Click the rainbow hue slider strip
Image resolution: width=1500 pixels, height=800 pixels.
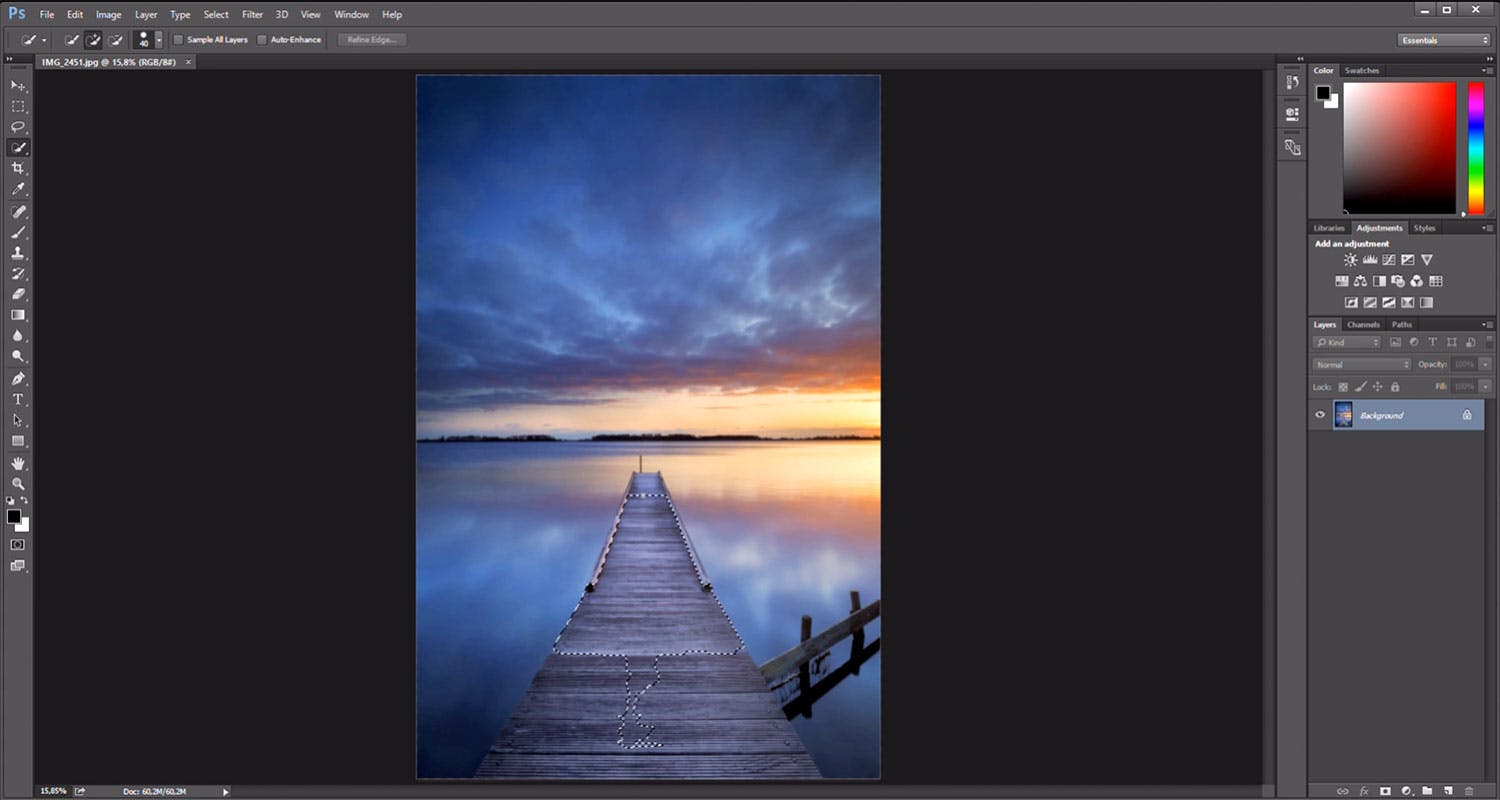coord(1475,147)
